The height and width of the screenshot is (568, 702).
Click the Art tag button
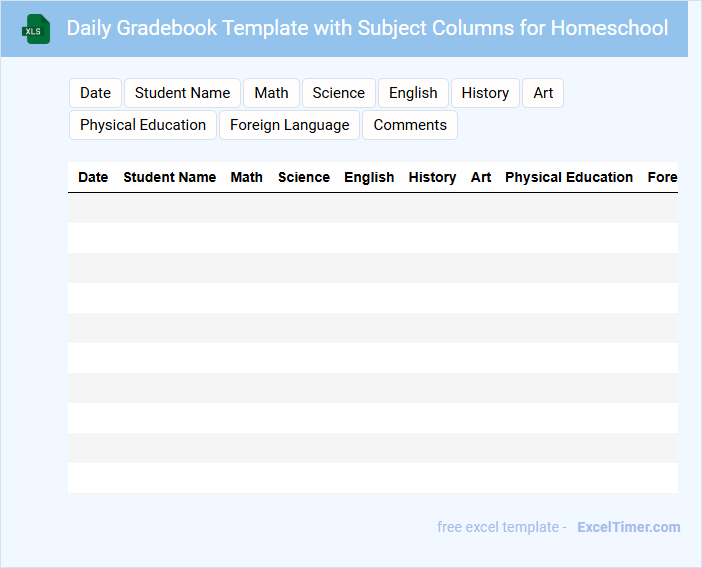tap(543, 93)
